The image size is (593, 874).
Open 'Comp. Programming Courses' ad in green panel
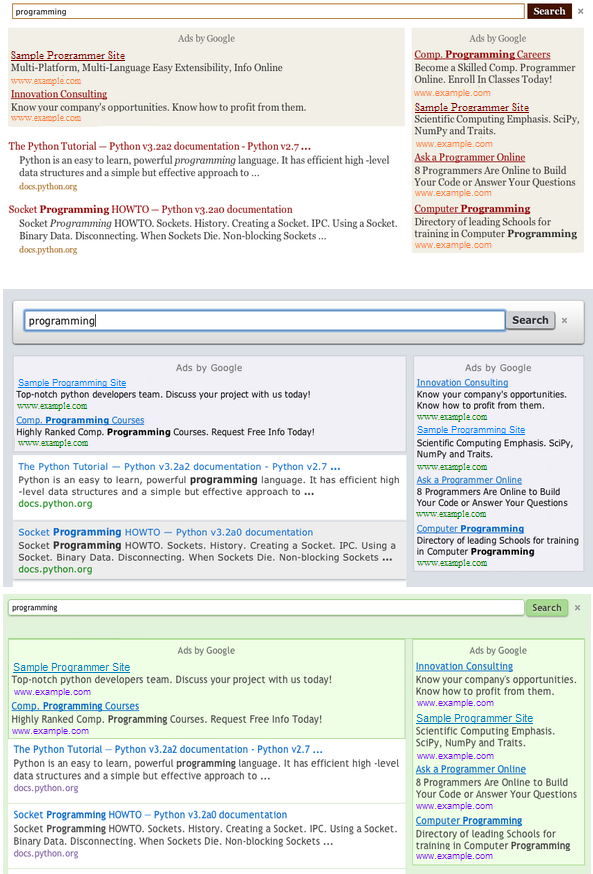pyautogui.click(x=75, y=706)
